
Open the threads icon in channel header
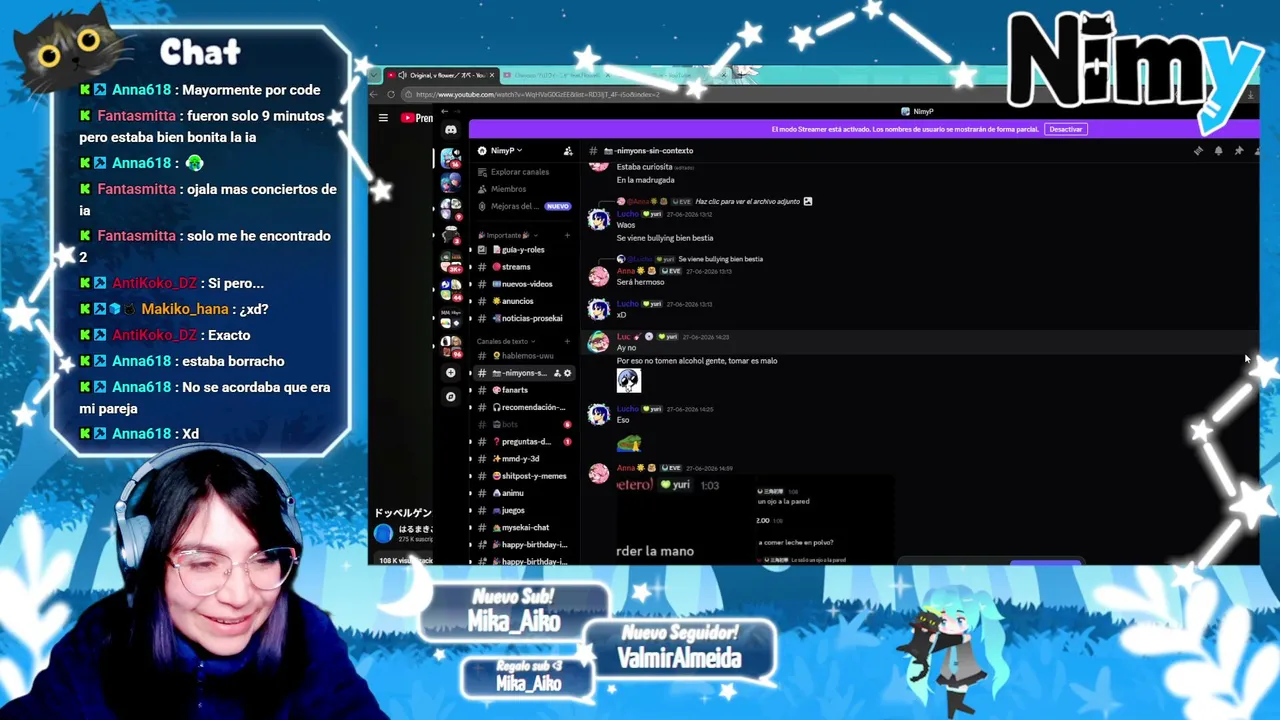click(1198, 151)
